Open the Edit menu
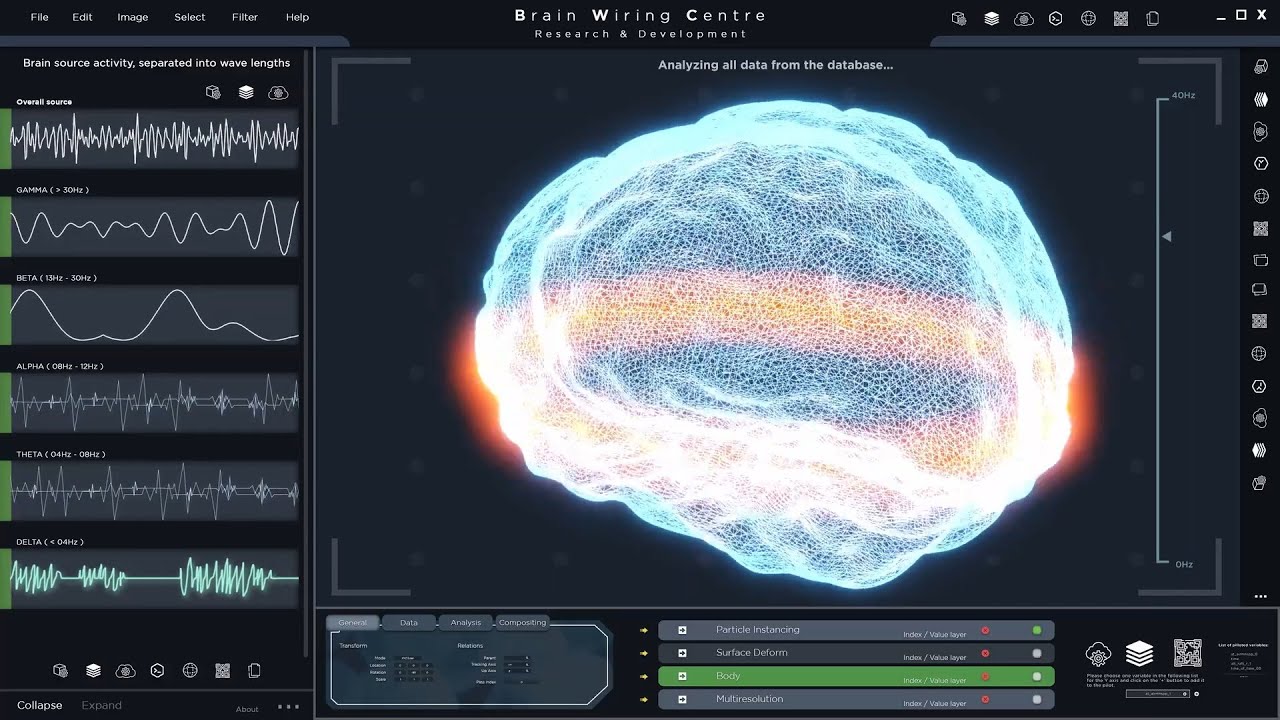 [82, 17]
